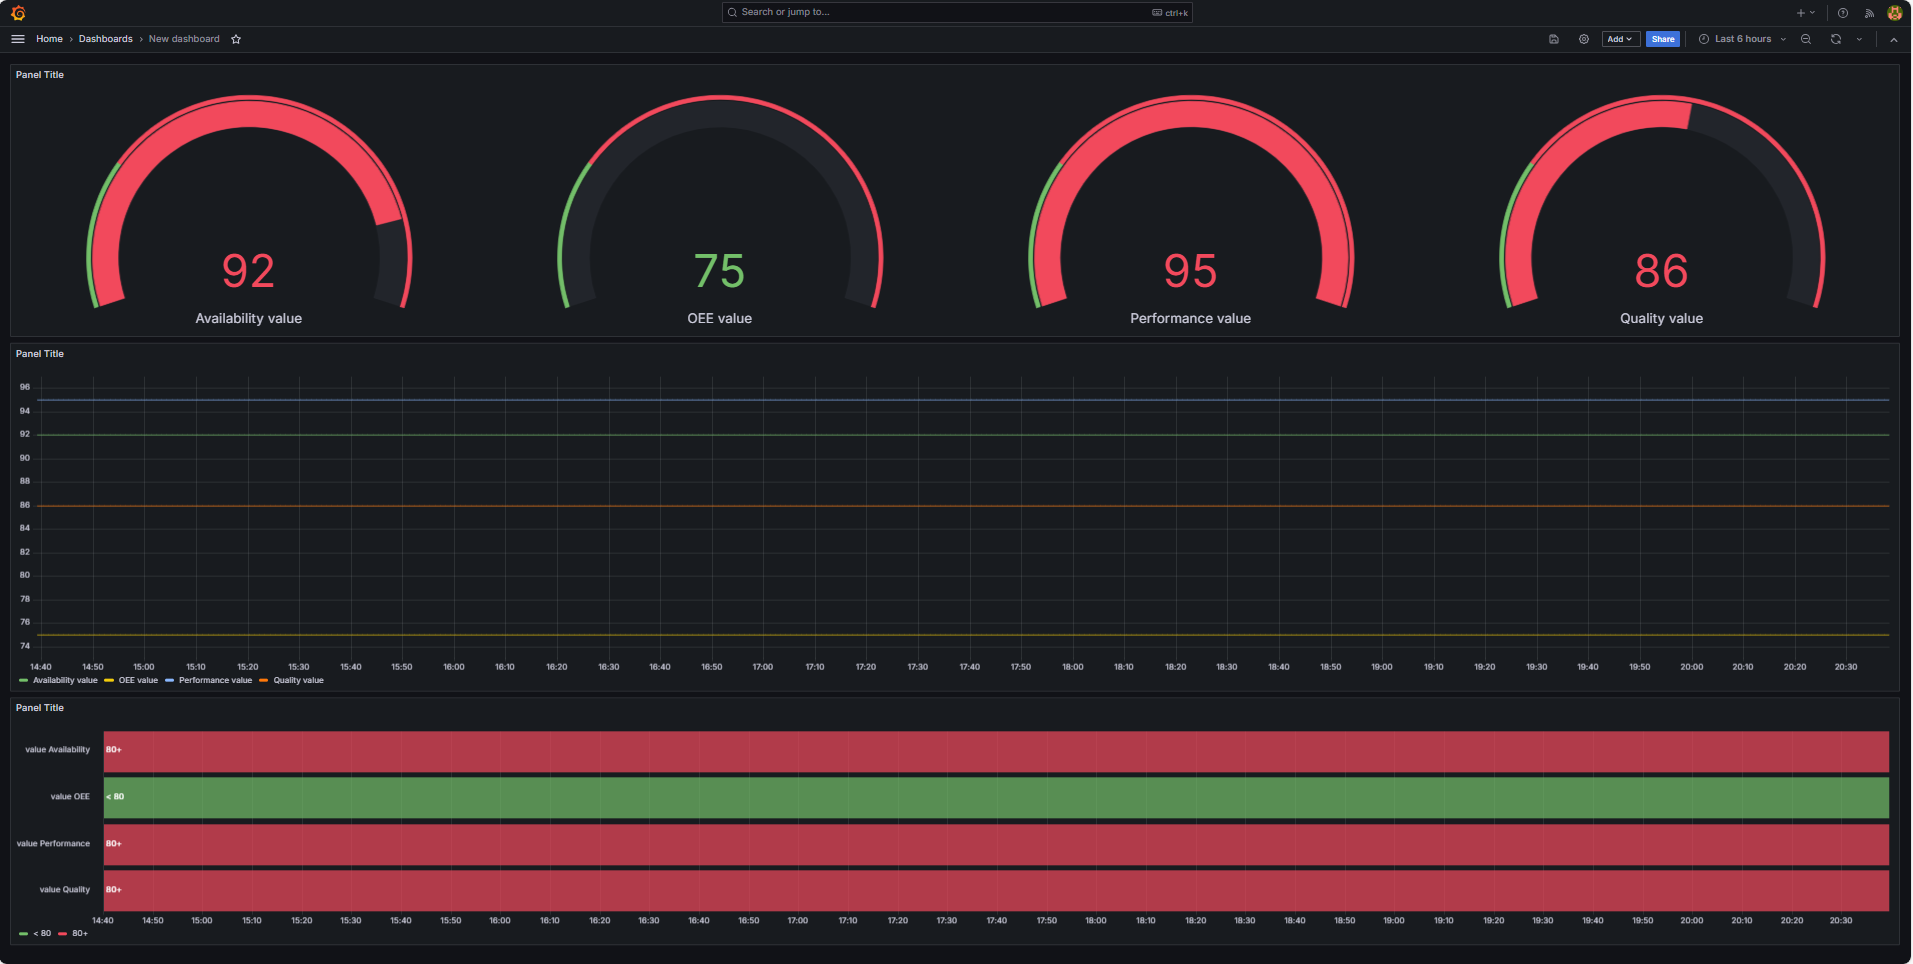Navigate to Dashboards breadcrumb

(105, 39)
